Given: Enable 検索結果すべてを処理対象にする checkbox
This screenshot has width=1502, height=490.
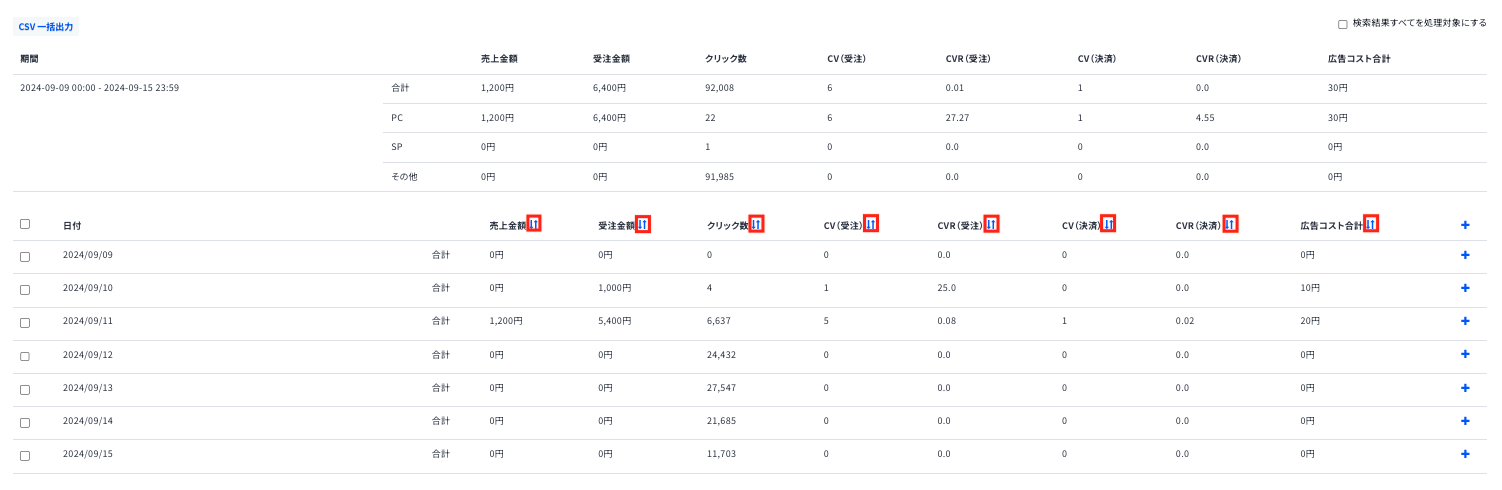Looking at the screenshot, I should pyautogui.click(x=1343, y=24).
